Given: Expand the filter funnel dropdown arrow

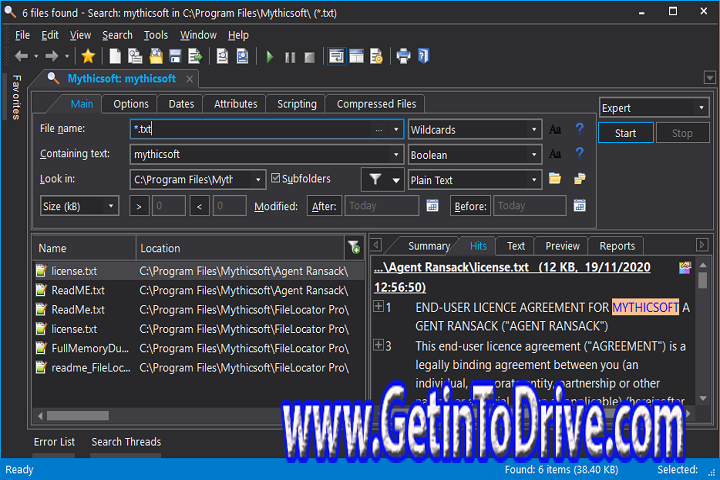Looking at the screenshot, I should point(396,180).
